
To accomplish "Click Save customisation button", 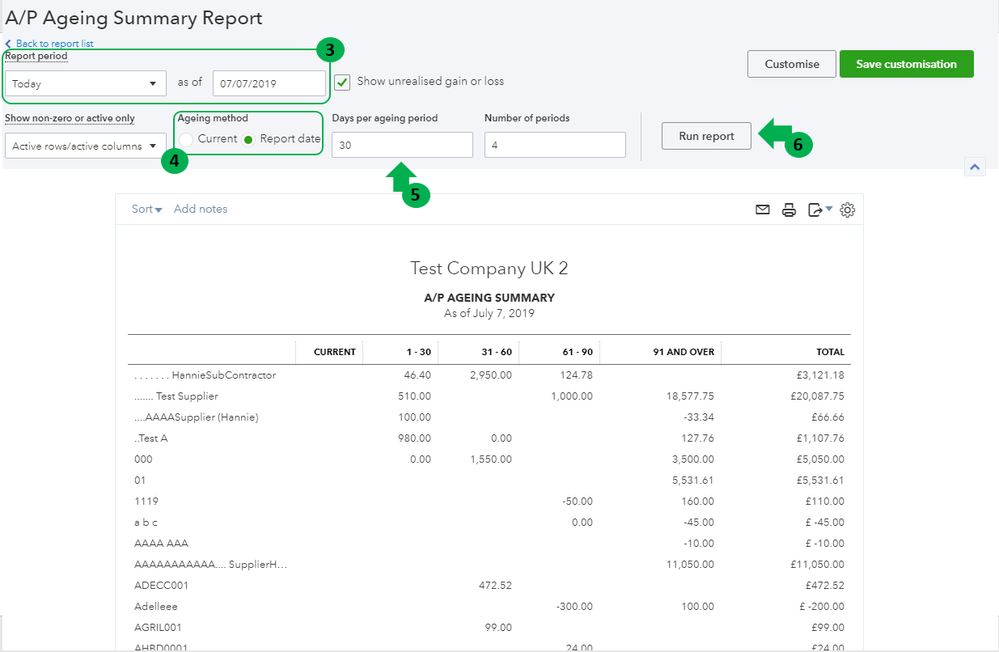I will (906, 64).
